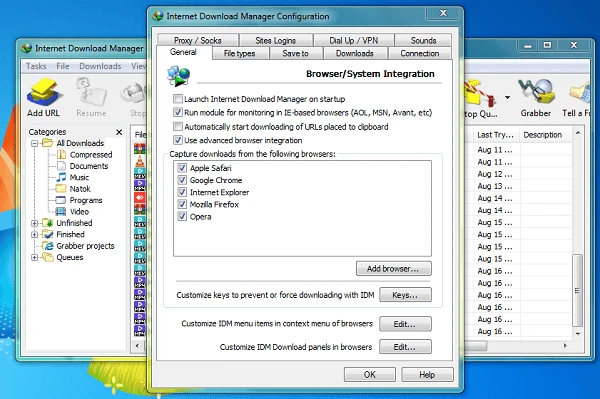The height and width of the screenshot is (399, 600).
Task: Close the Configuration dialog
Action: click(443, 13)
